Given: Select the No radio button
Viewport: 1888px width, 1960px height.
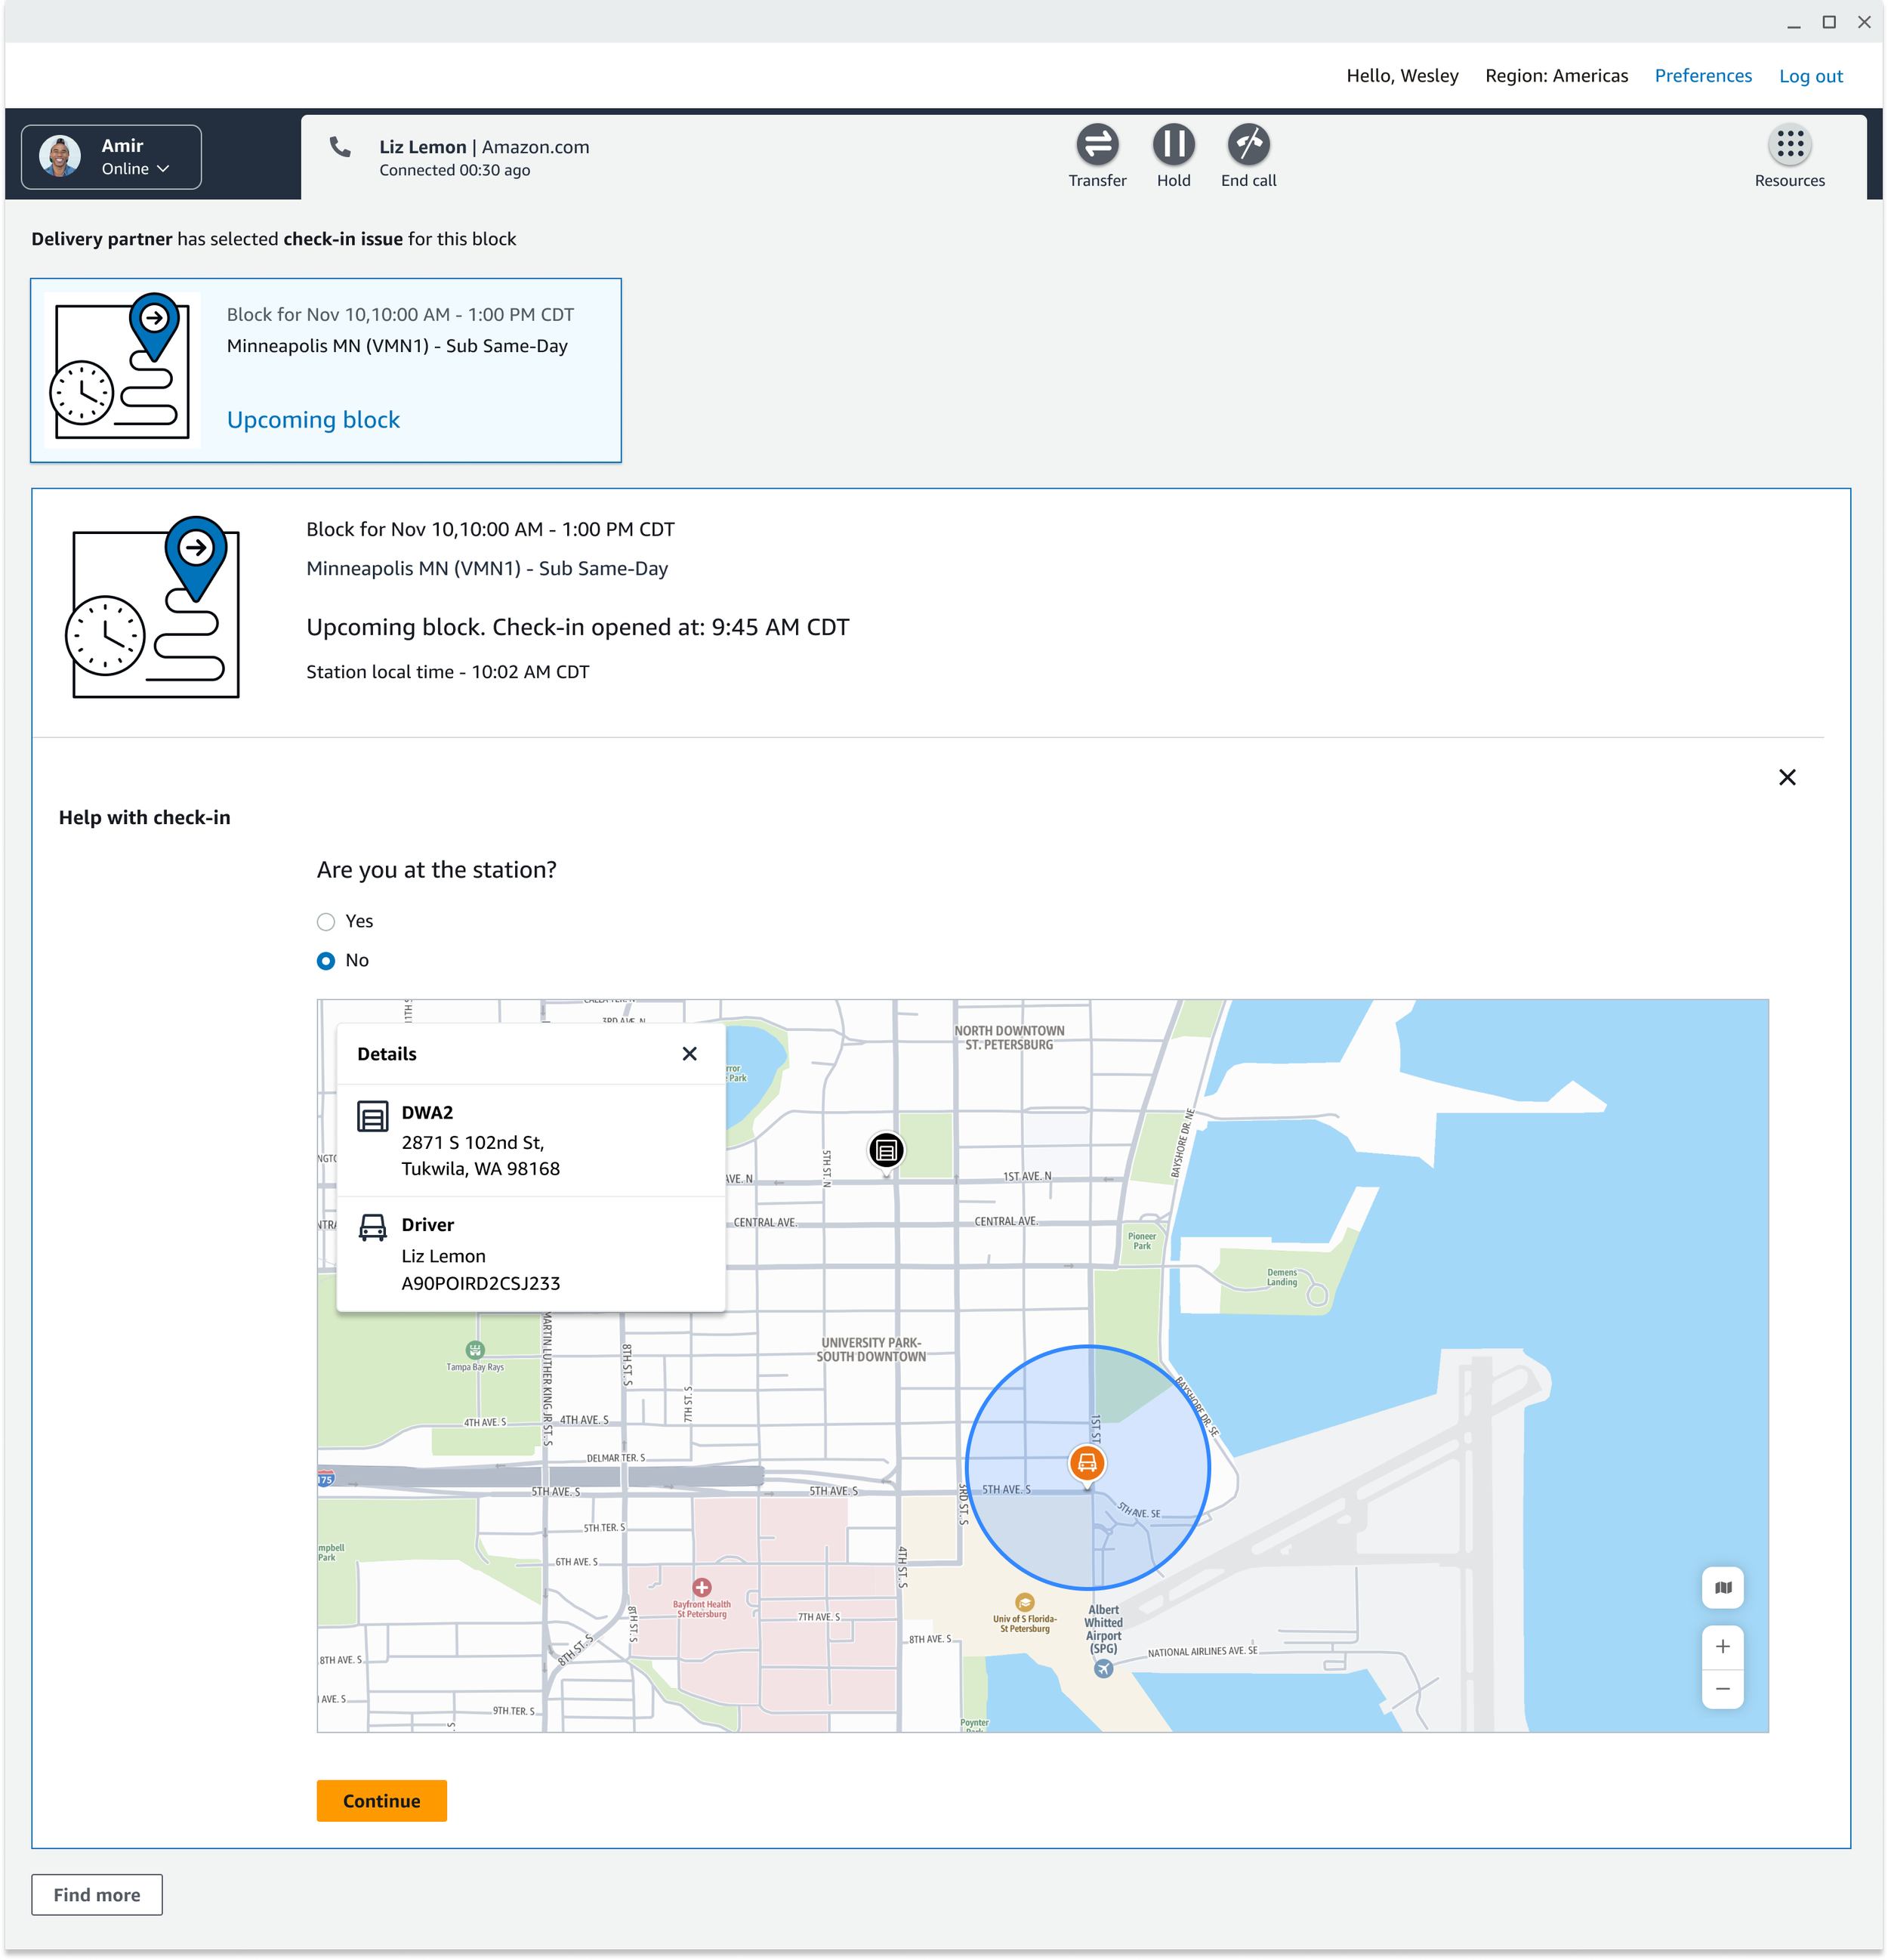Looking at the screenshot, I should pyautogui.click(x=326, y=961).
